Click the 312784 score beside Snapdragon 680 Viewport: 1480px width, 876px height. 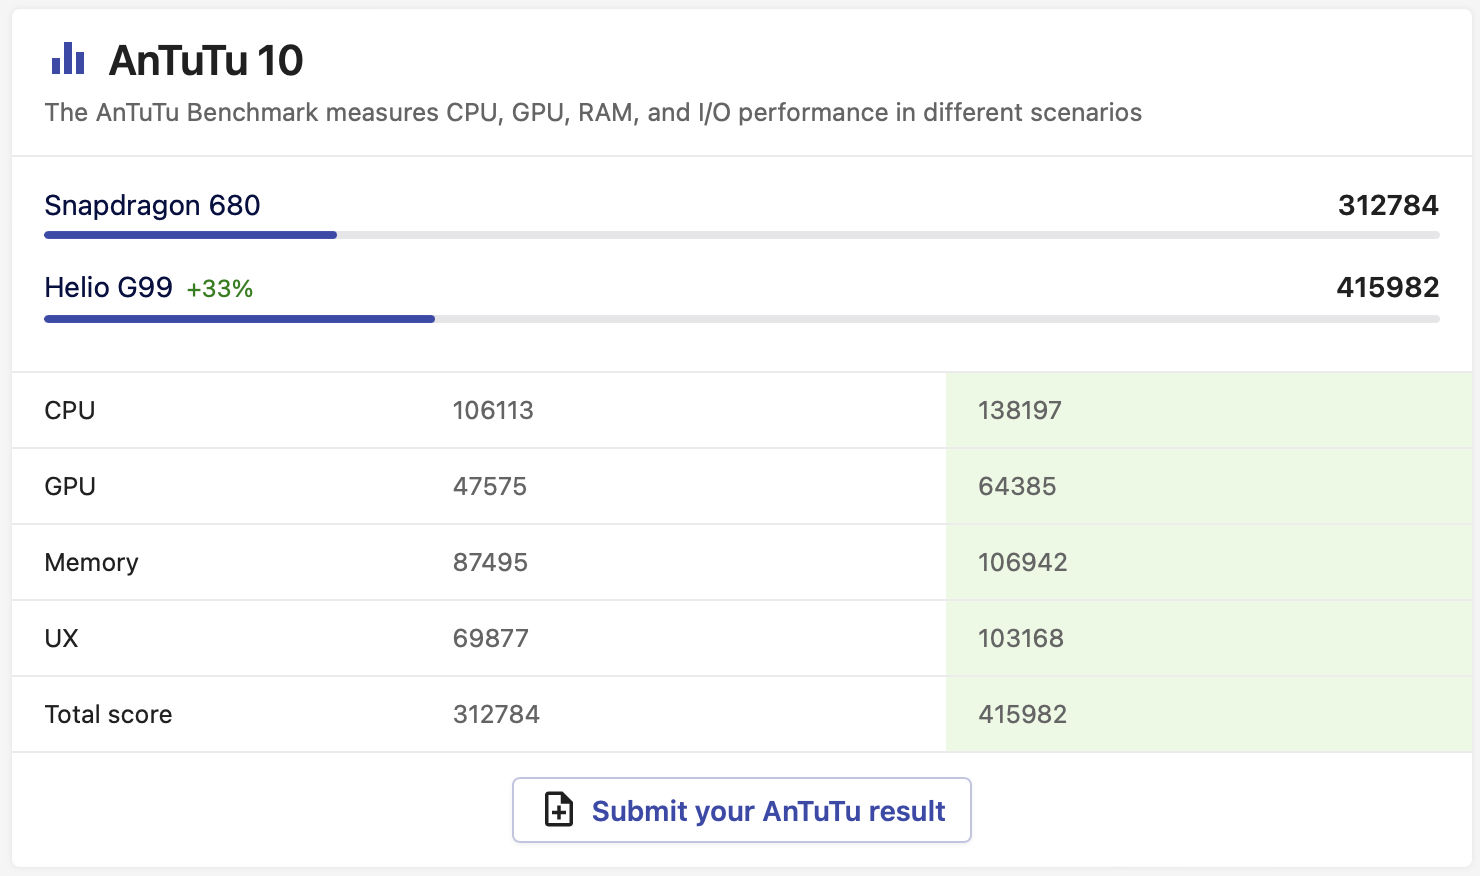point(1388,205)
